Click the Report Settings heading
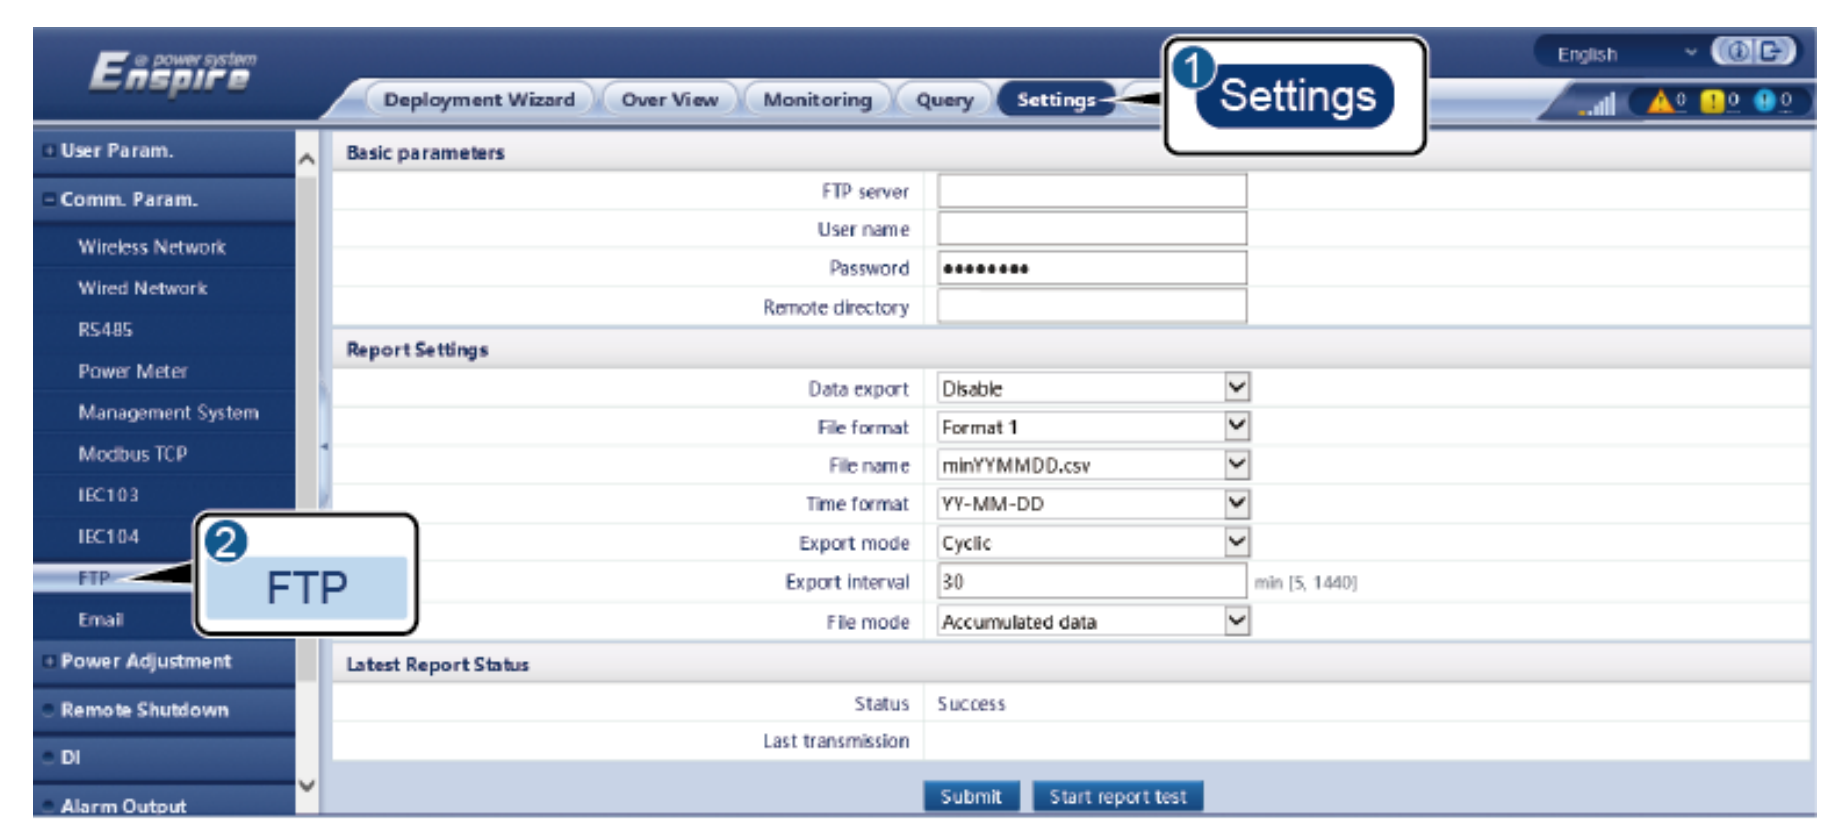The image size is (1831, 834). [417, 350]
